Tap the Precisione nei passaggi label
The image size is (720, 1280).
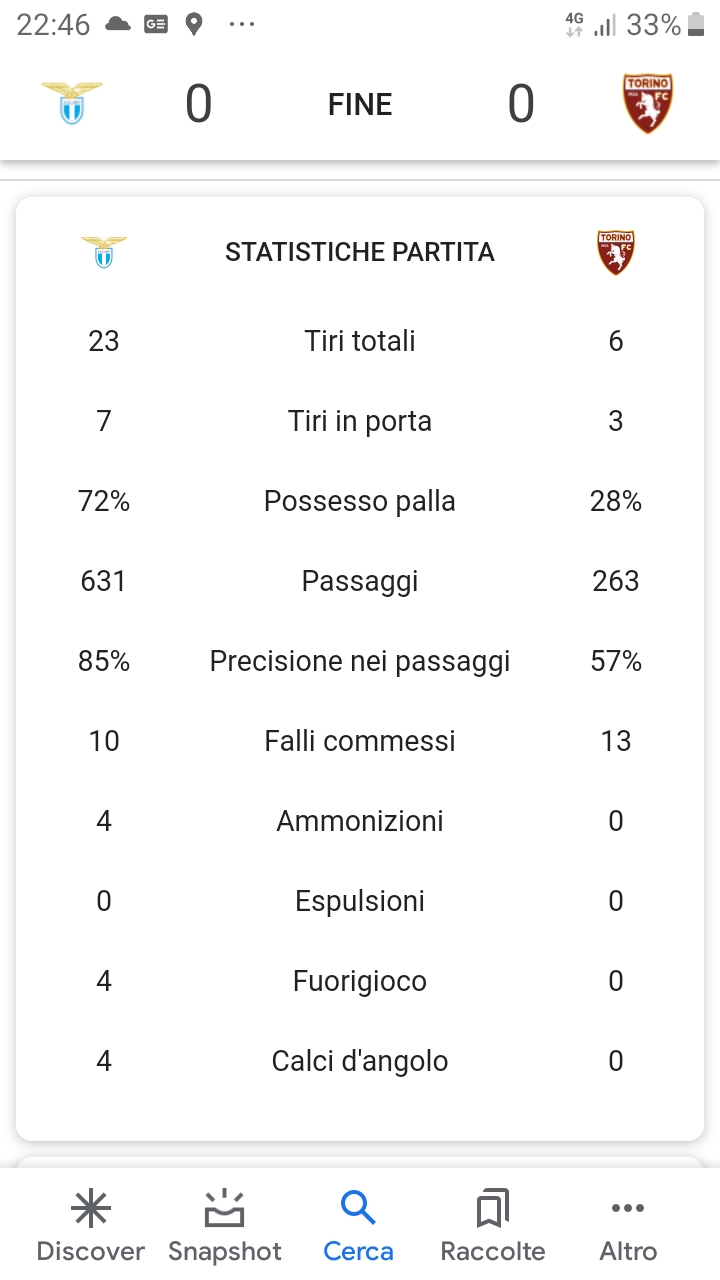[360, 661]
